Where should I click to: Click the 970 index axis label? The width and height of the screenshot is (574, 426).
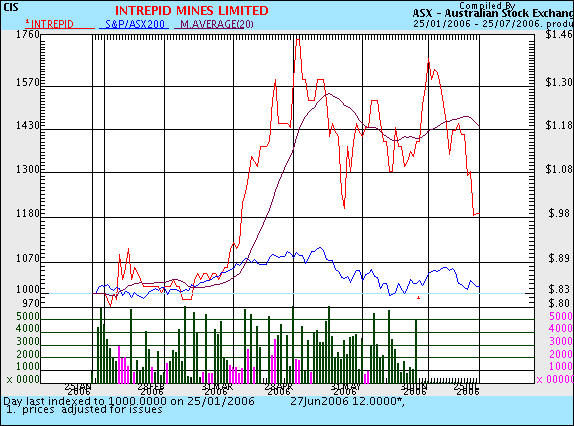[x=31, y=303]
